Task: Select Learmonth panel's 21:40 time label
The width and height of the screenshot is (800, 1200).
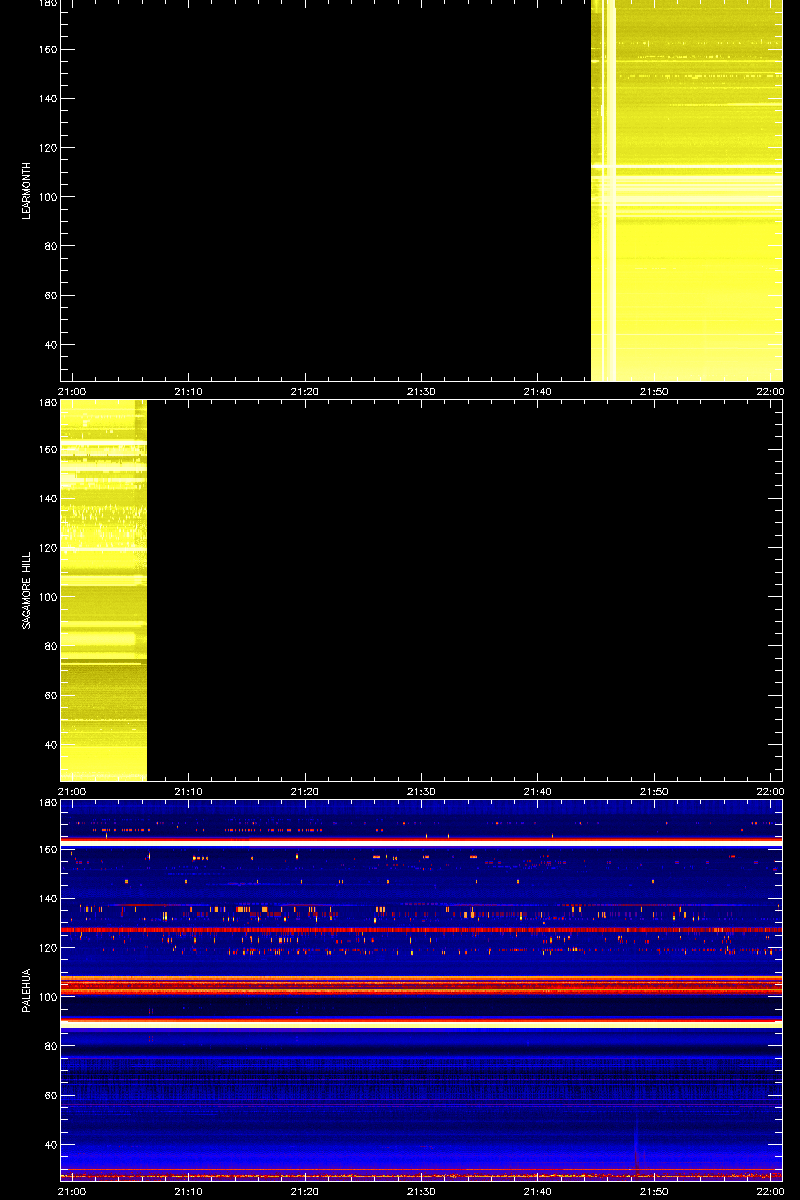Action: coord(538,391)
